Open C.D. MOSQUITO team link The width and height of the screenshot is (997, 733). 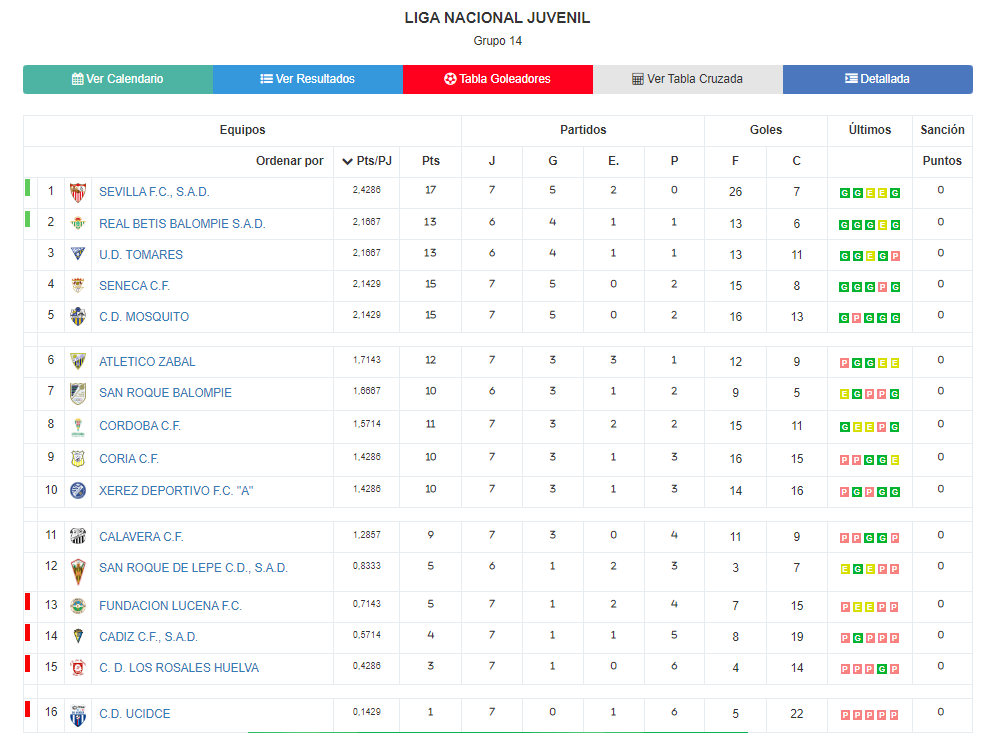pos(144,317)
